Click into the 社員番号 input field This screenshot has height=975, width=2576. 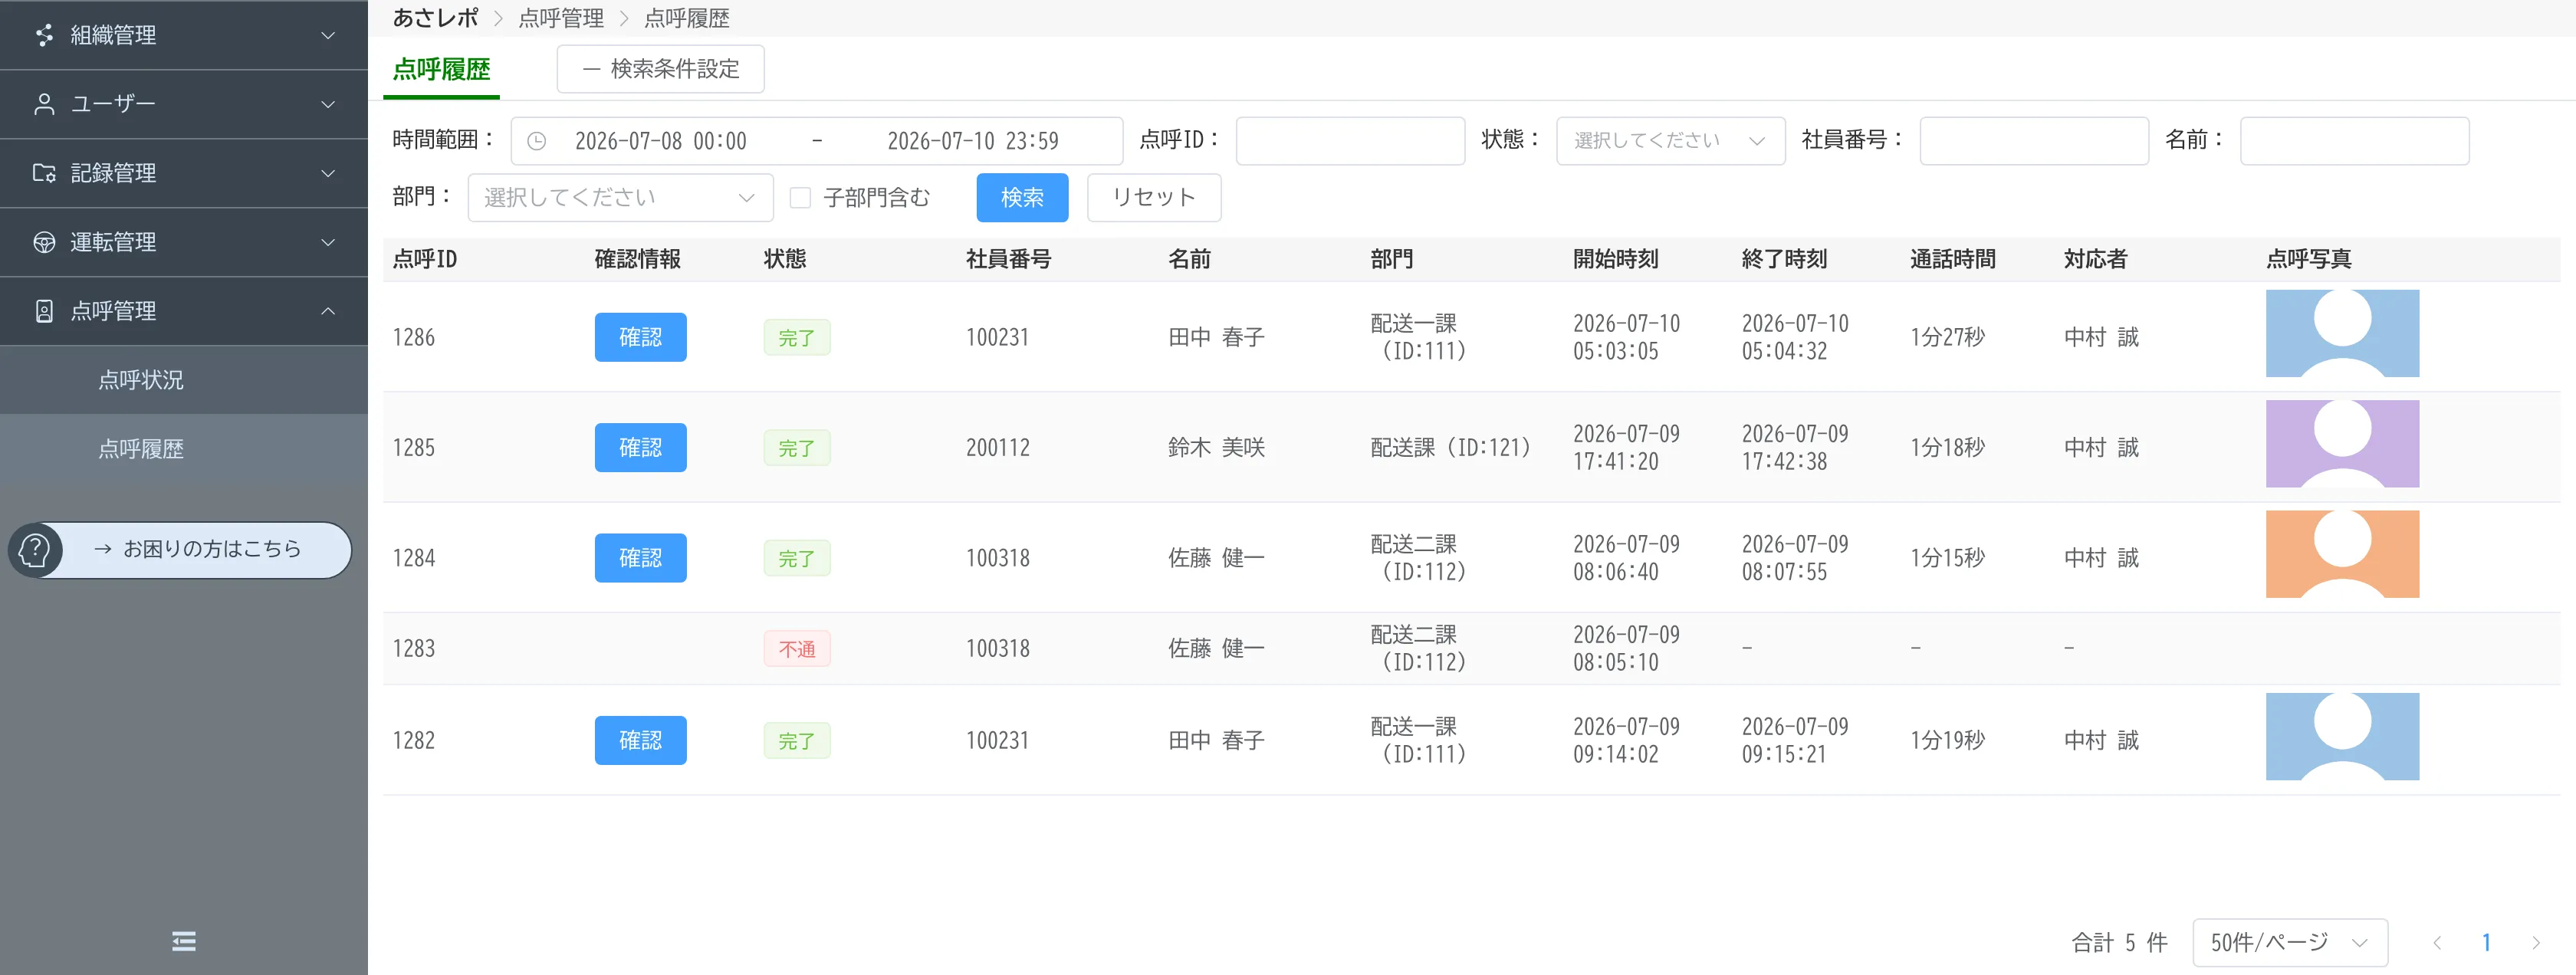(2034, 141)
